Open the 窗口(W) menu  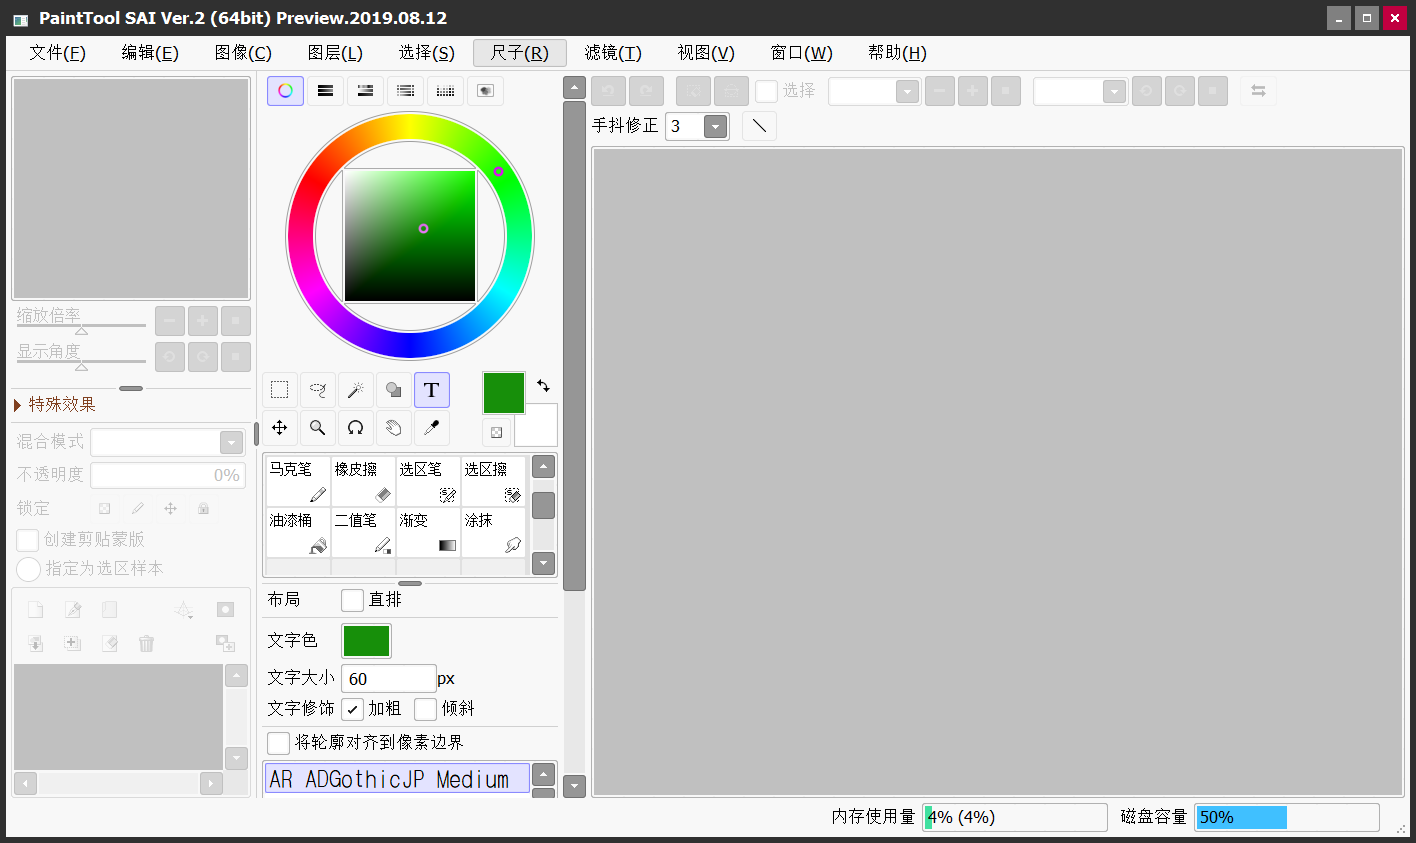pos(801,53)
